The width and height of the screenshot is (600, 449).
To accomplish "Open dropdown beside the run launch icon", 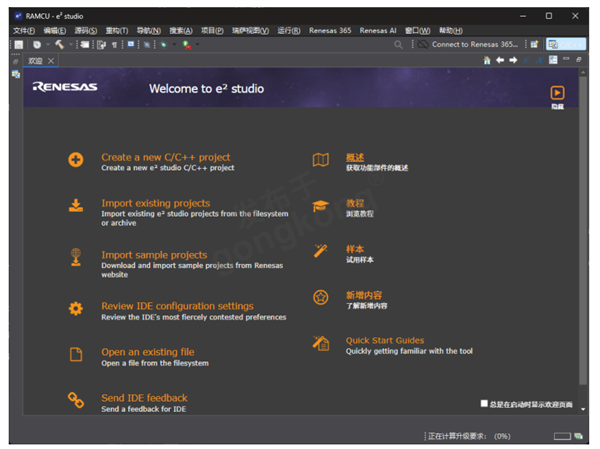I will pyautogui.click(x=197, y=44).
